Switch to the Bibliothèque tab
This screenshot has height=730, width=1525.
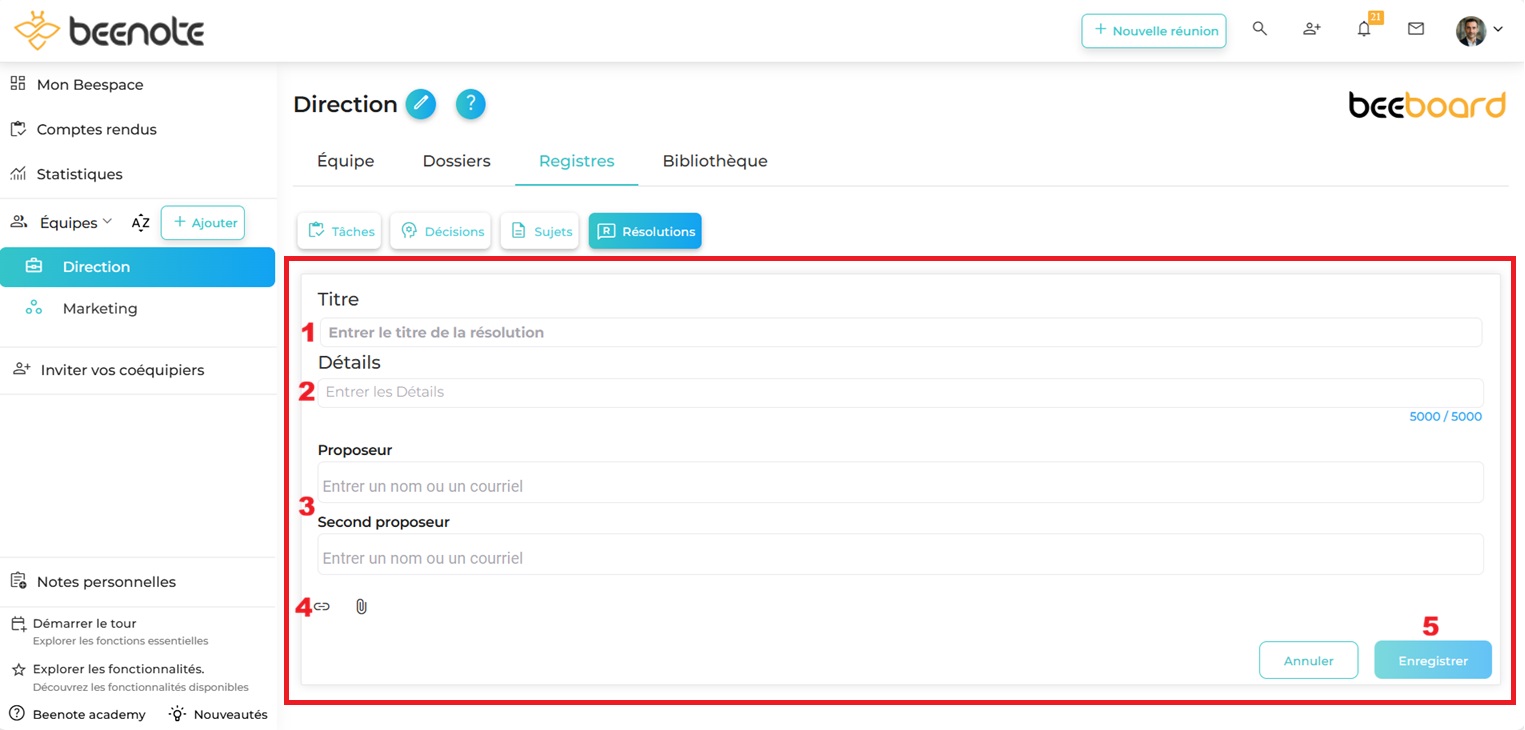tap(715, 161)
